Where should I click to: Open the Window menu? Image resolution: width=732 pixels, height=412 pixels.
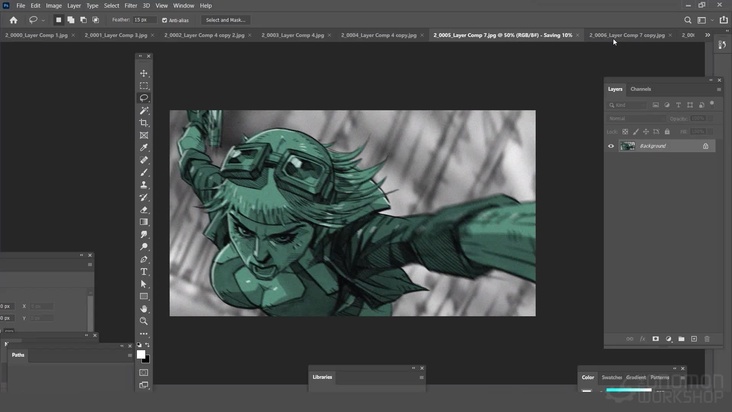(183, 6)
